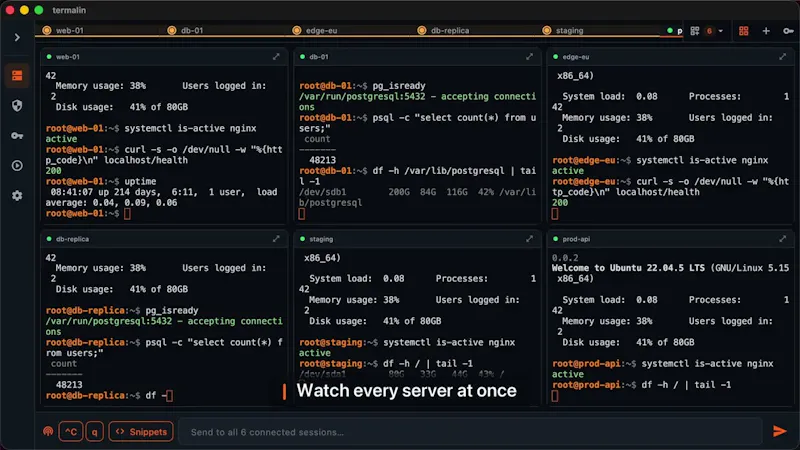Click web-01 prompt cursor line
The height and width of the screenshot is (450, 800).
pyautogui.click(x=88, y=214)
